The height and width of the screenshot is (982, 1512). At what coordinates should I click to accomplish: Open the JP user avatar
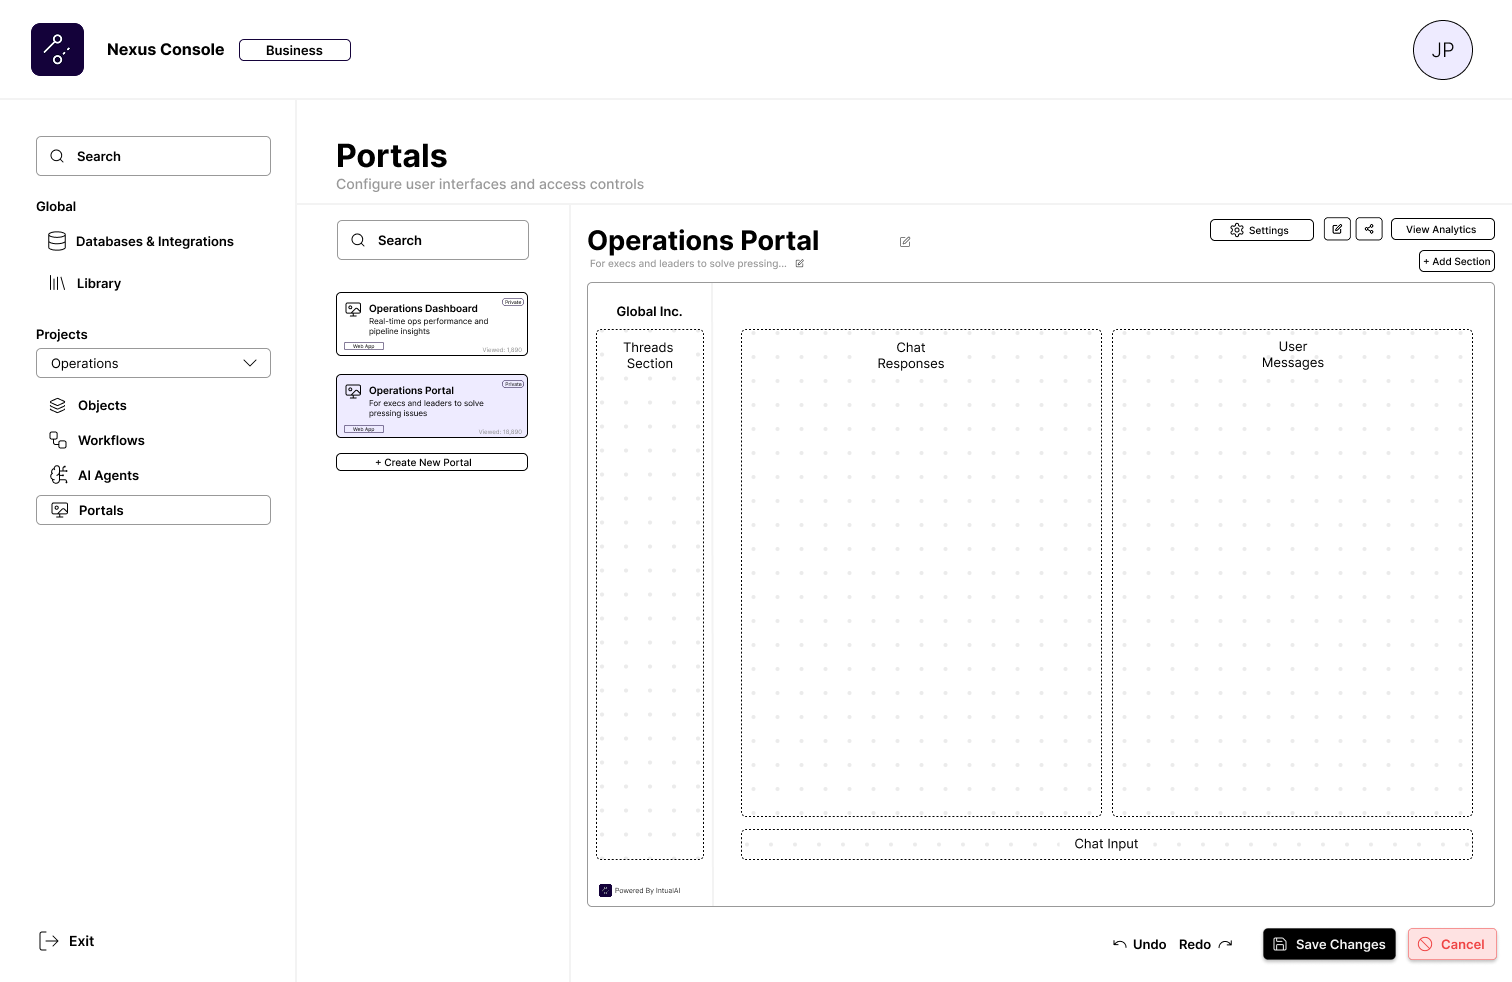[x=1442, y=50]
